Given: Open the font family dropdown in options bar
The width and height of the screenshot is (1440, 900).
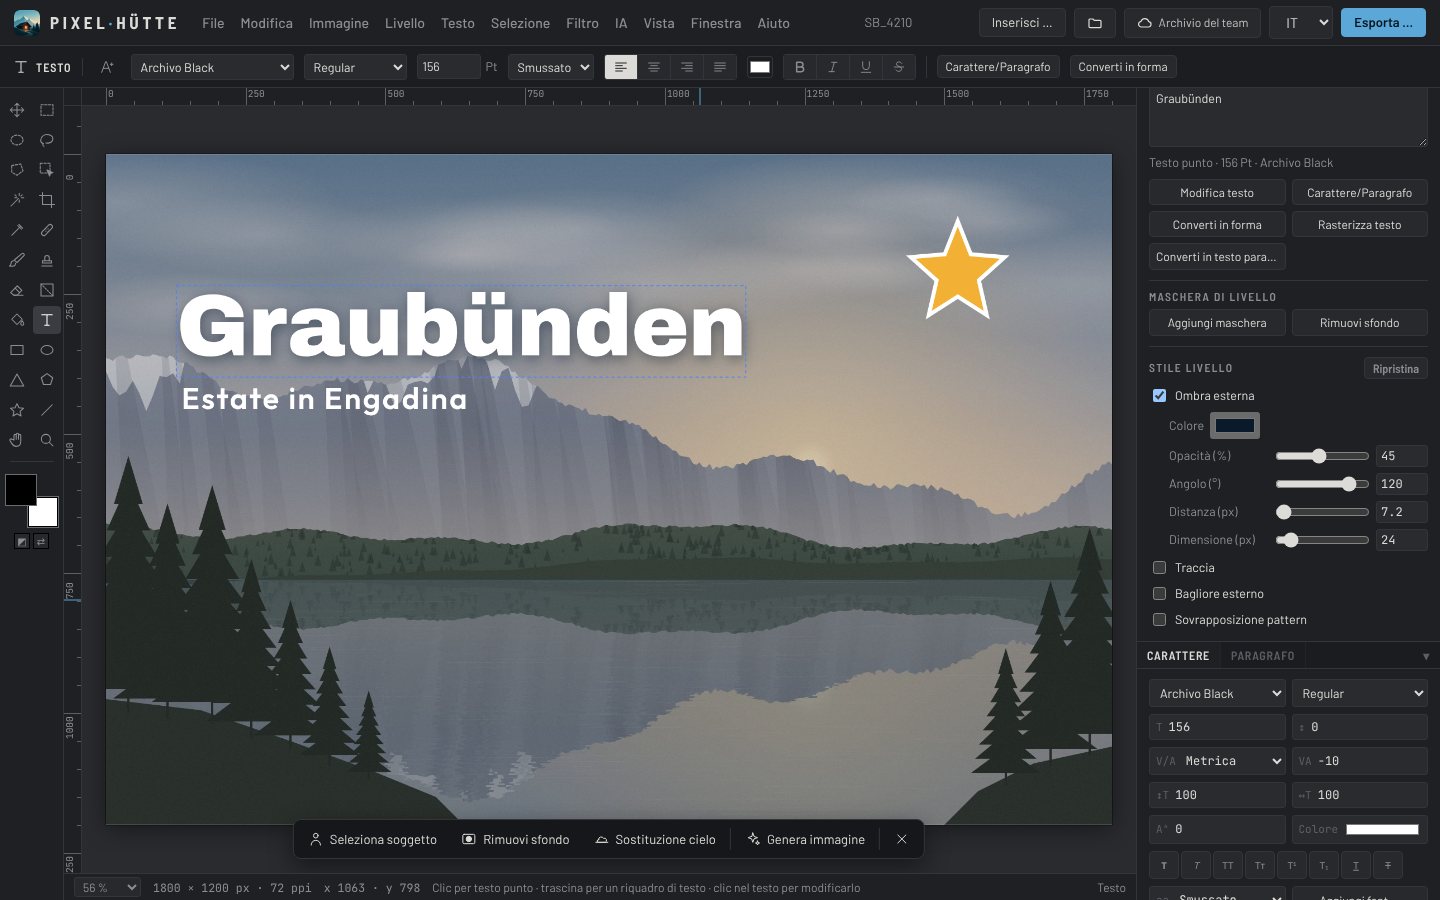Looking at the screenshot, I should pos(213,67).
